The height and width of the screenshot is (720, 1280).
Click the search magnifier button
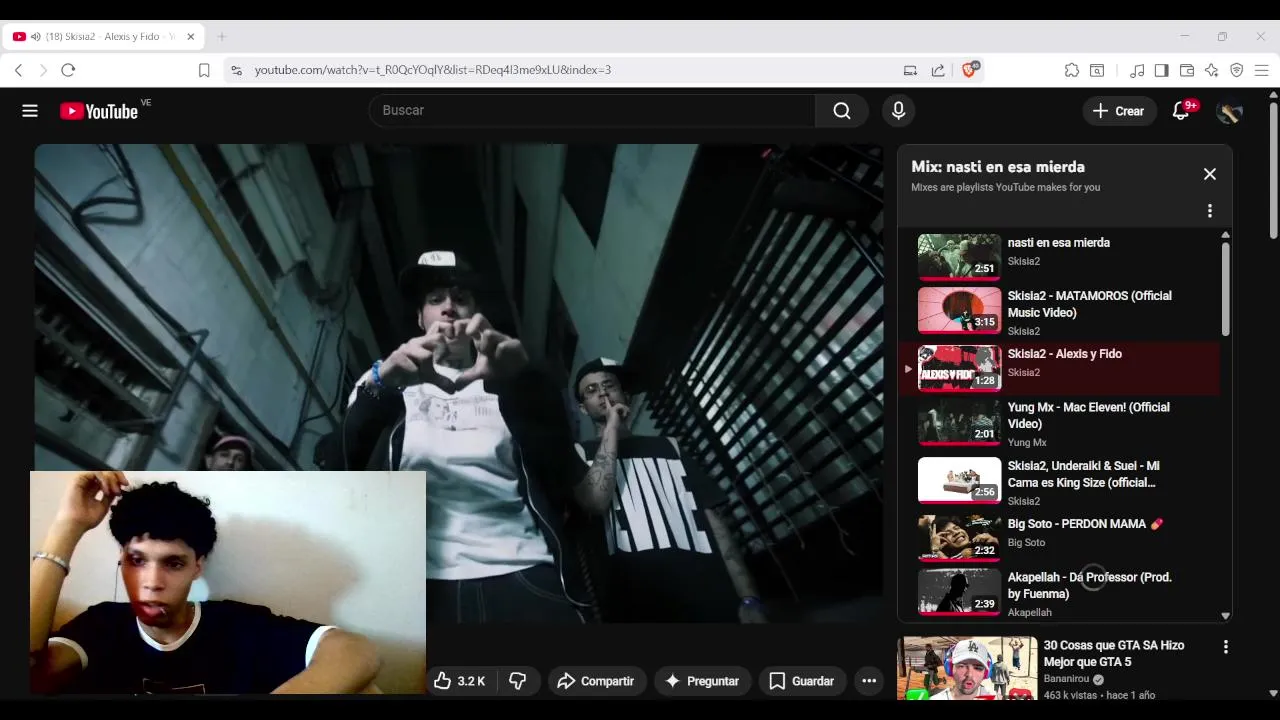(842, 111)
